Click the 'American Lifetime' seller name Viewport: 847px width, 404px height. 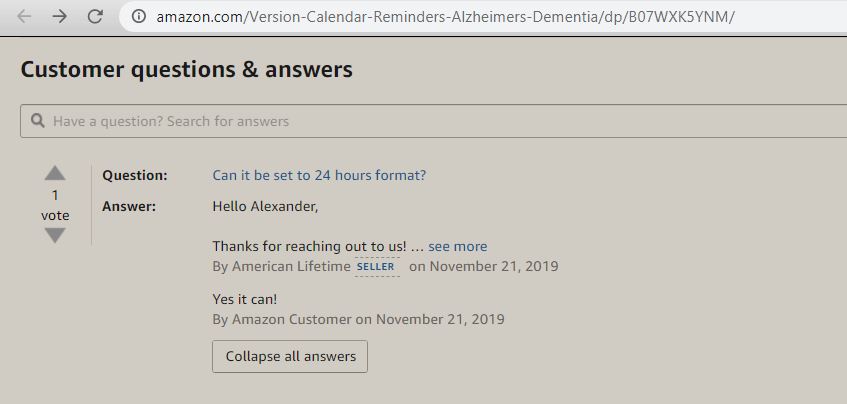point(291,266)
